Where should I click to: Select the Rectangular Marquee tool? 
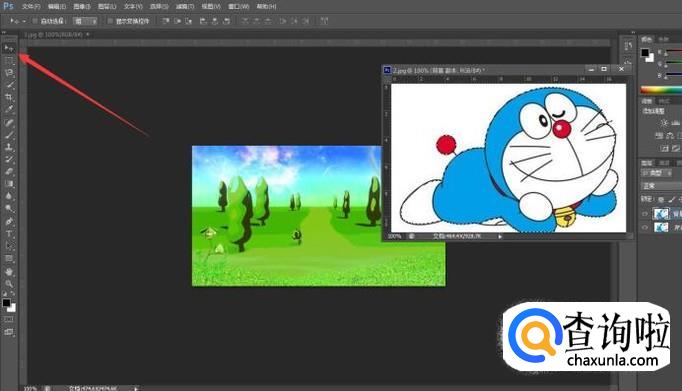coord(9,61)
